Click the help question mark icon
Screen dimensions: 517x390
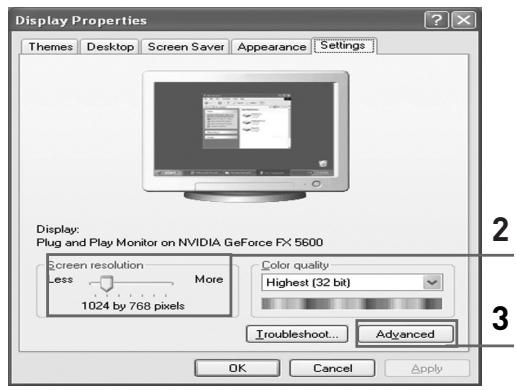click(436, 20)
